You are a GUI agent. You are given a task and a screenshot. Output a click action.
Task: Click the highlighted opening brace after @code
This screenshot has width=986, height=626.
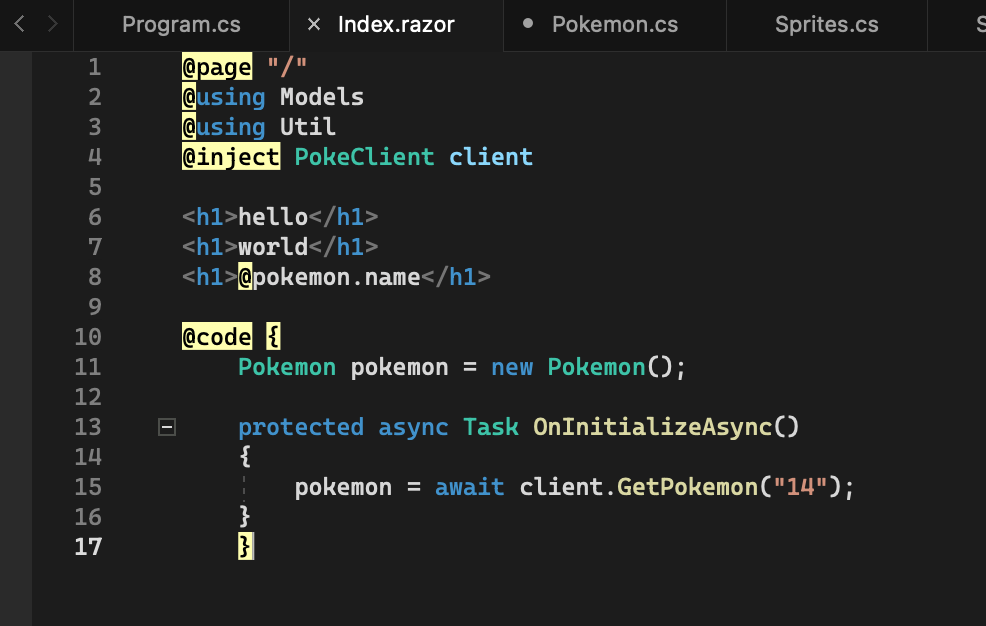coord(273,337)
